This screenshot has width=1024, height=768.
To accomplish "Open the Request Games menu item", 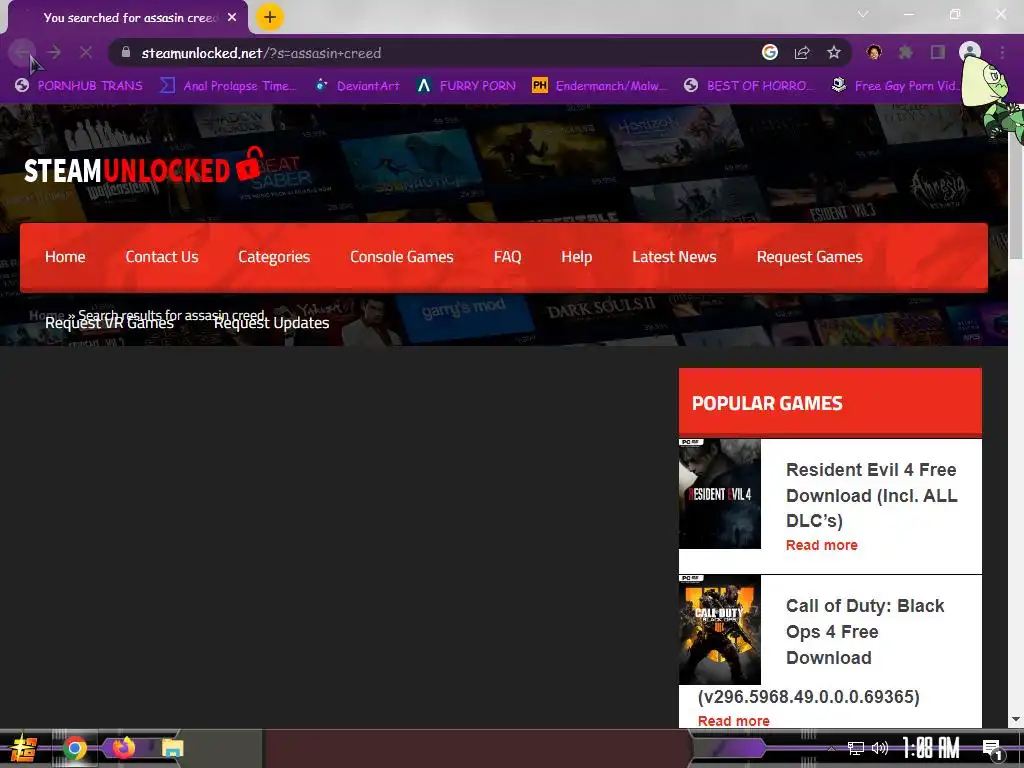I will tap(810, 257).
